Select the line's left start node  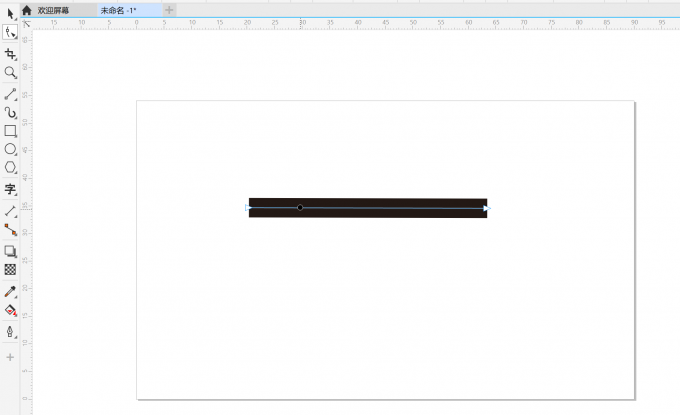click(248, 208)
